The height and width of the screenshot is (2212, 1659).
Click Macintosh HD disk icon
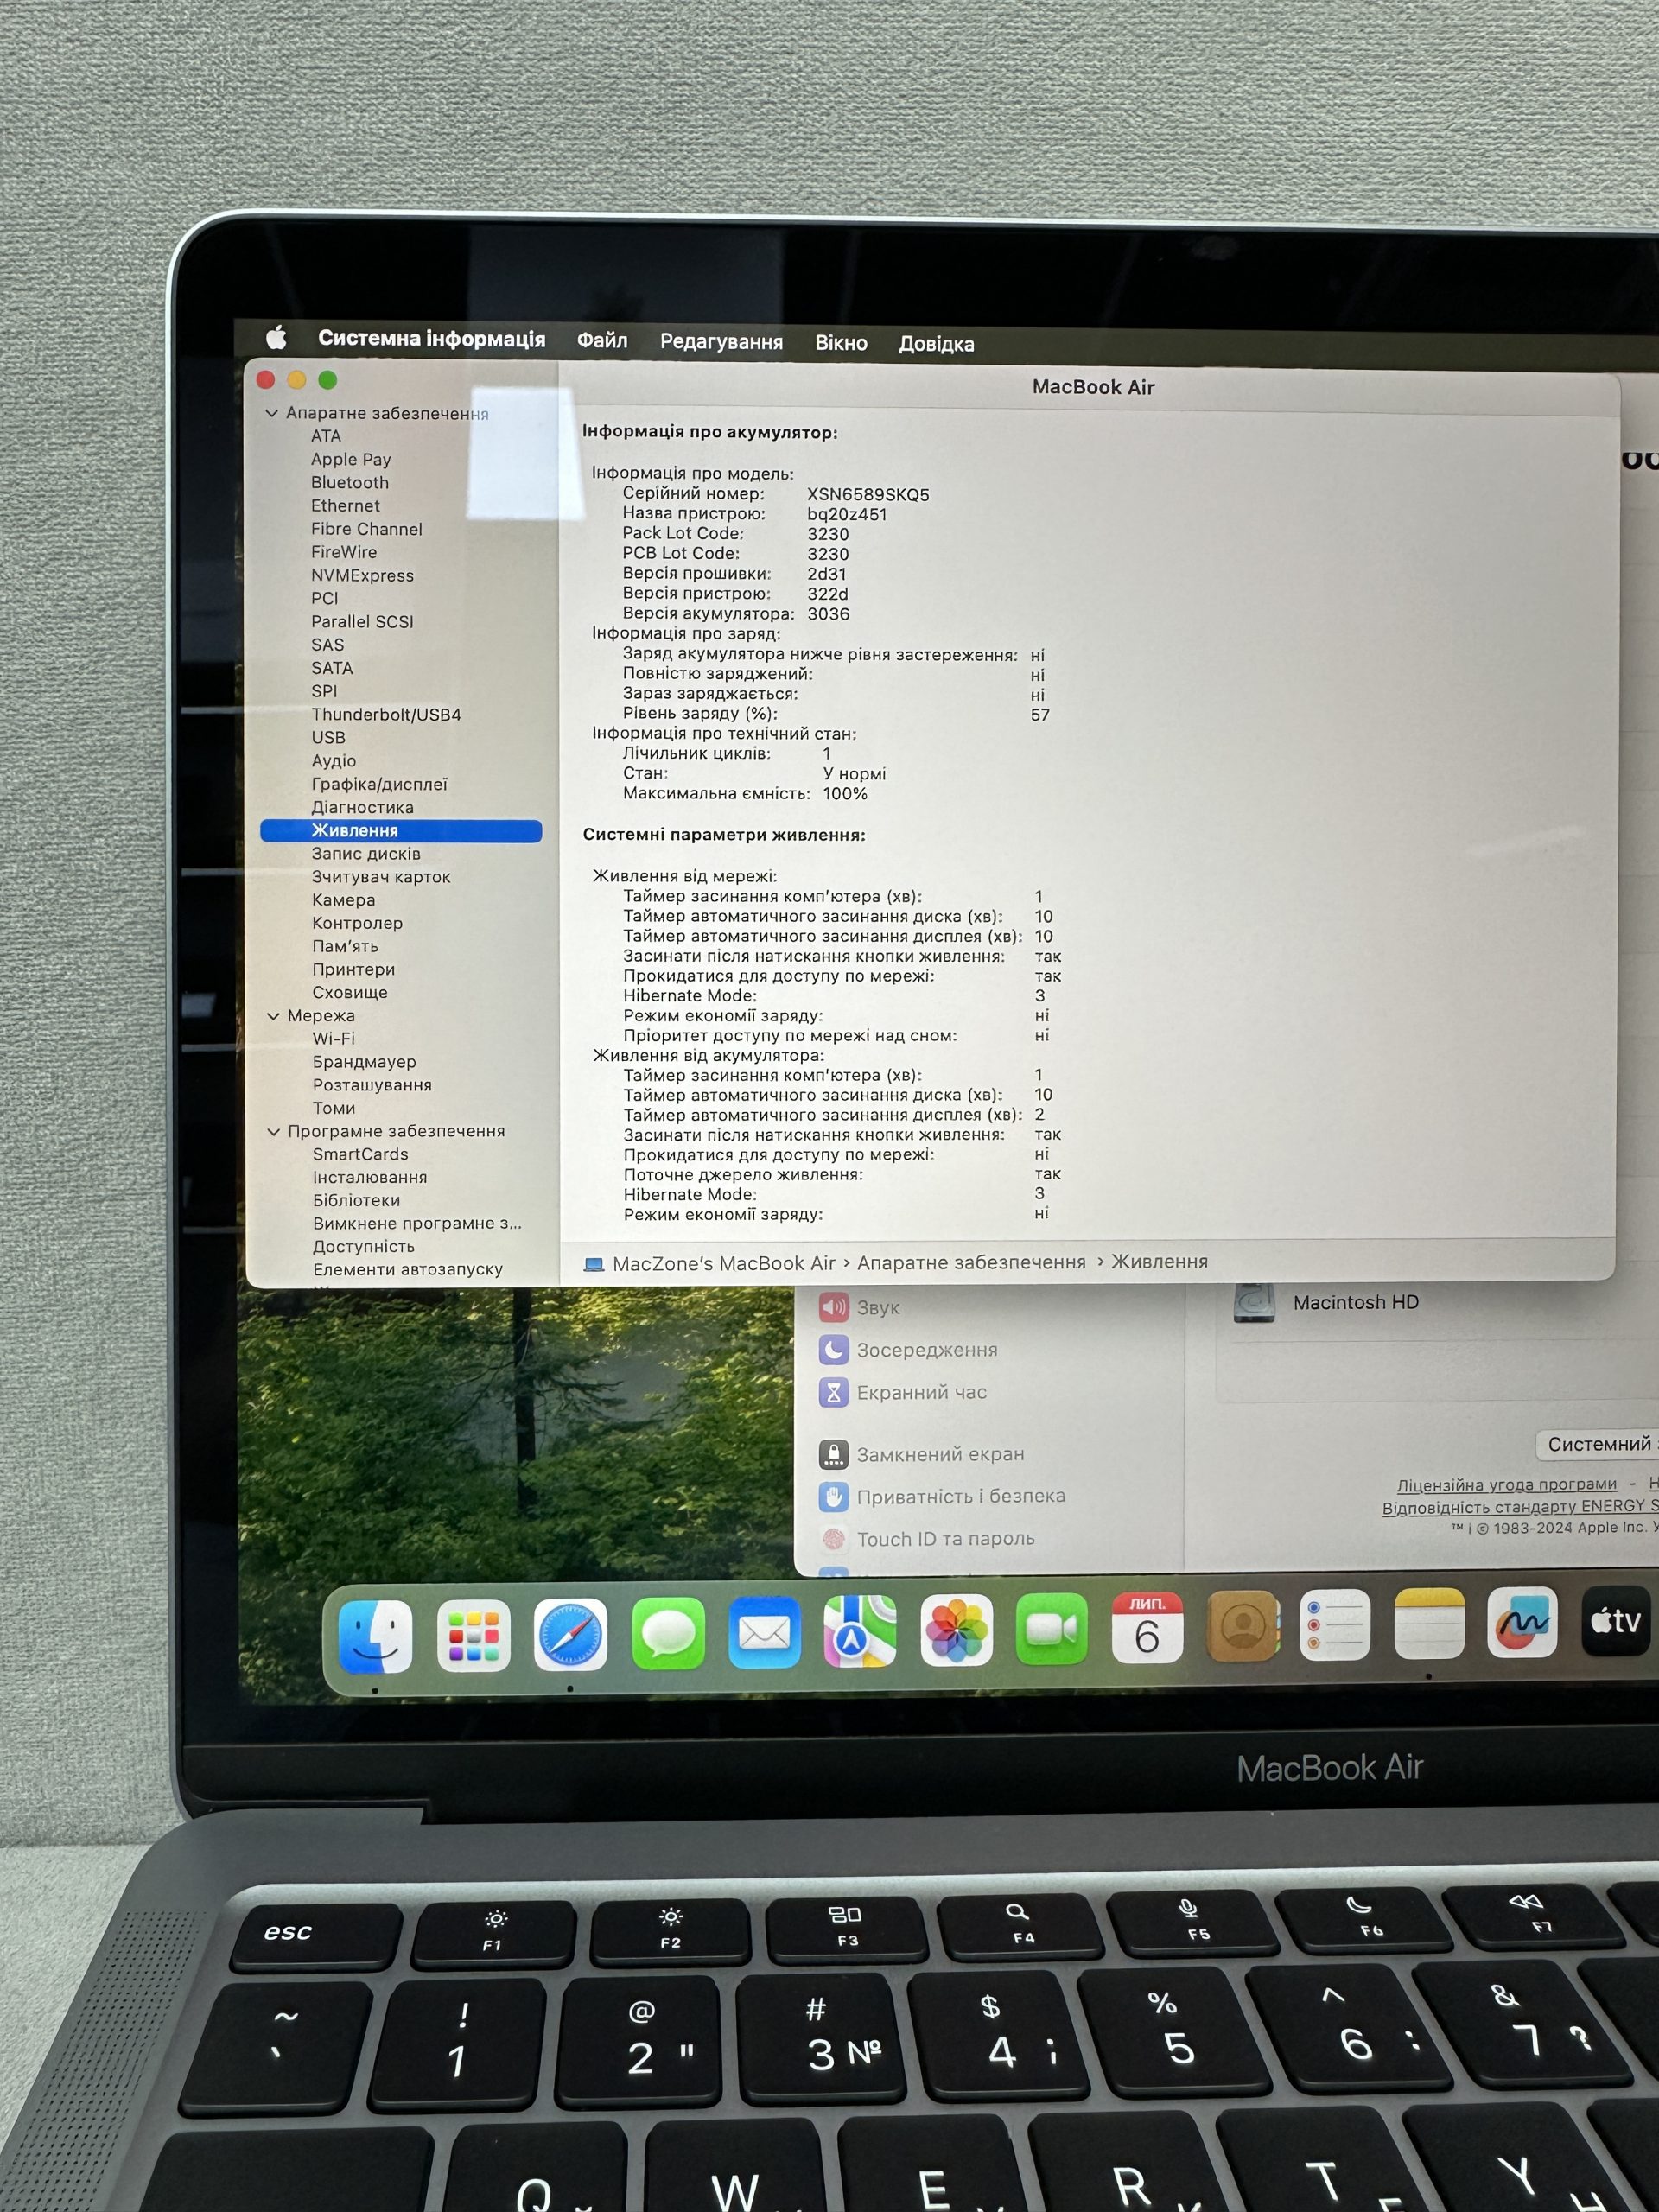(x=1254, y=1302)
